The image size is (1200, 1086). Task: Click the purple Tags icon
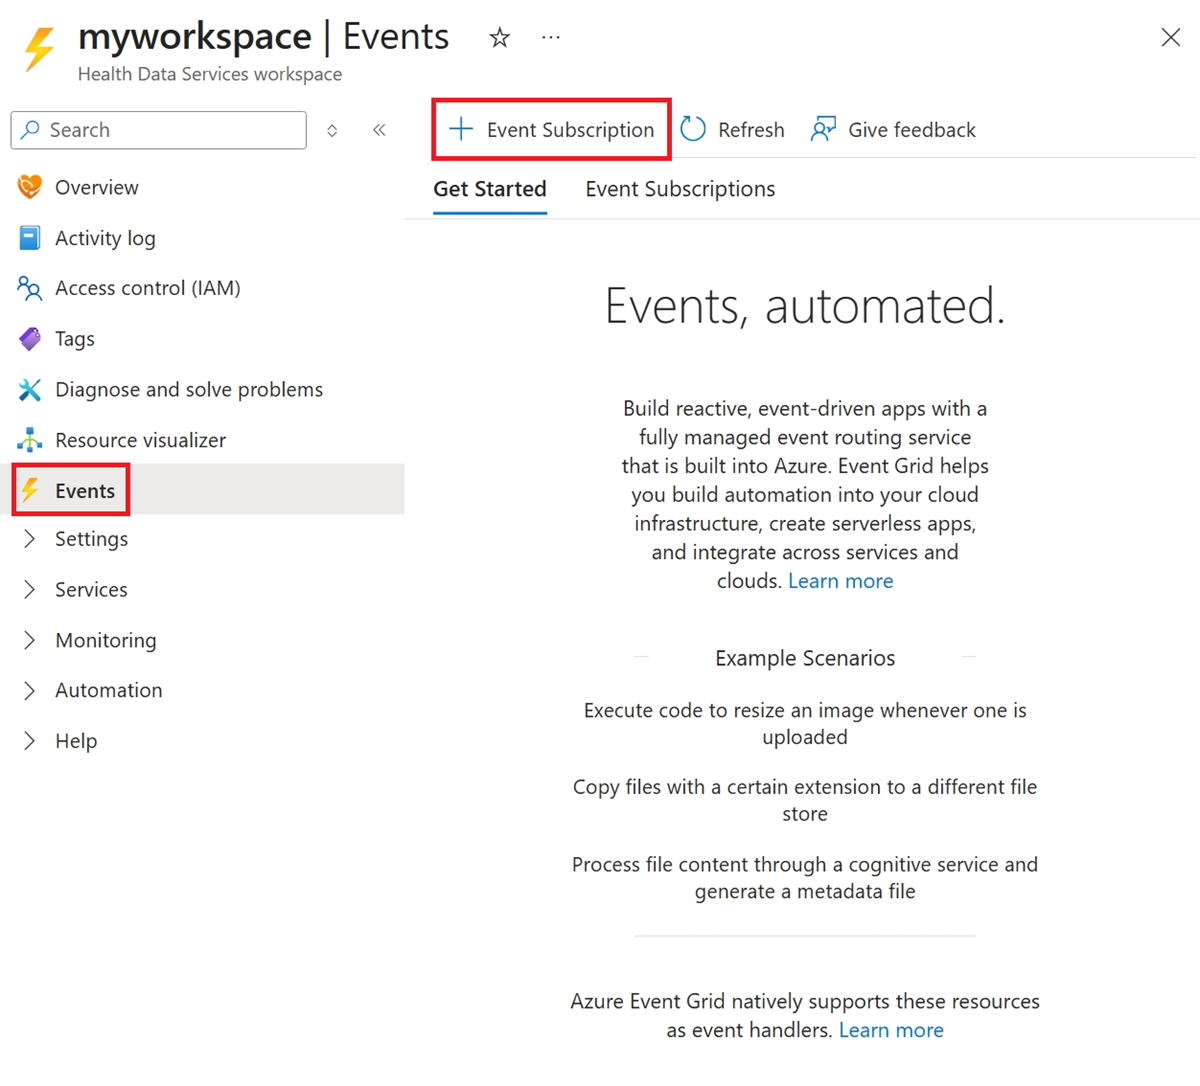pyautogui.click(x=30, y=339)
